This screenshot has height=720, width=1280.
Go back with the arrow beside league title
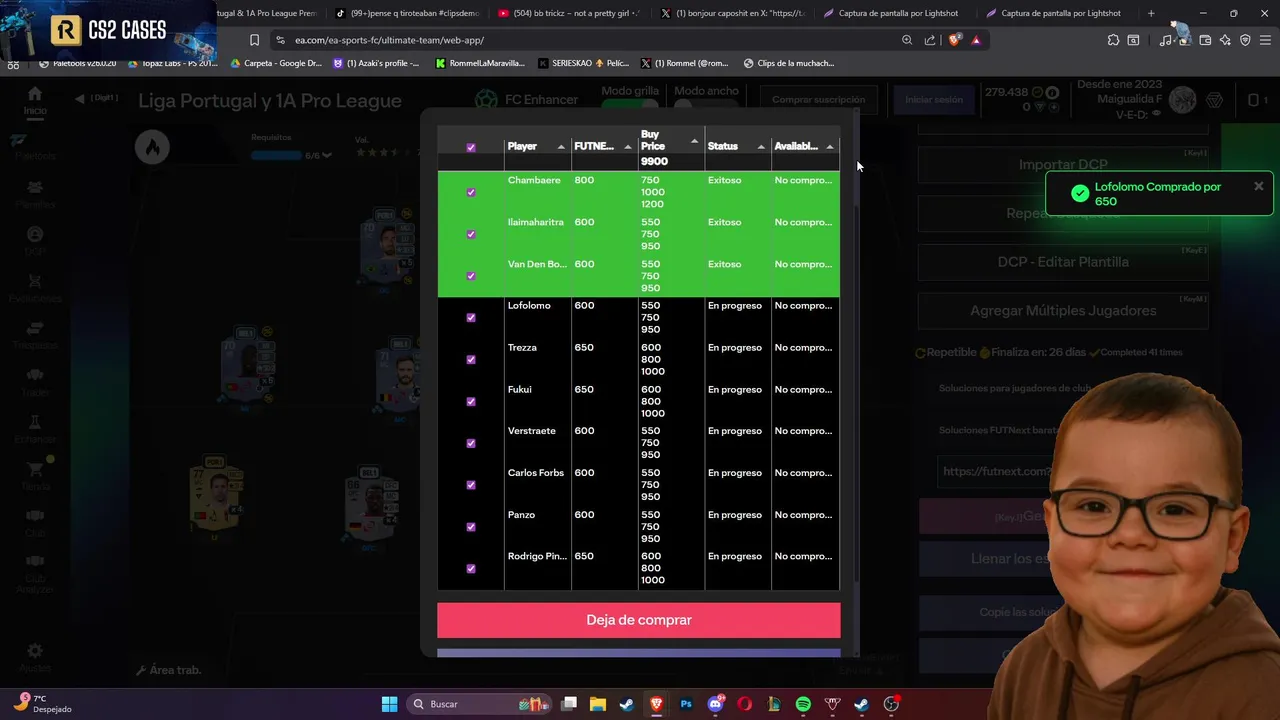pos(80,99)
